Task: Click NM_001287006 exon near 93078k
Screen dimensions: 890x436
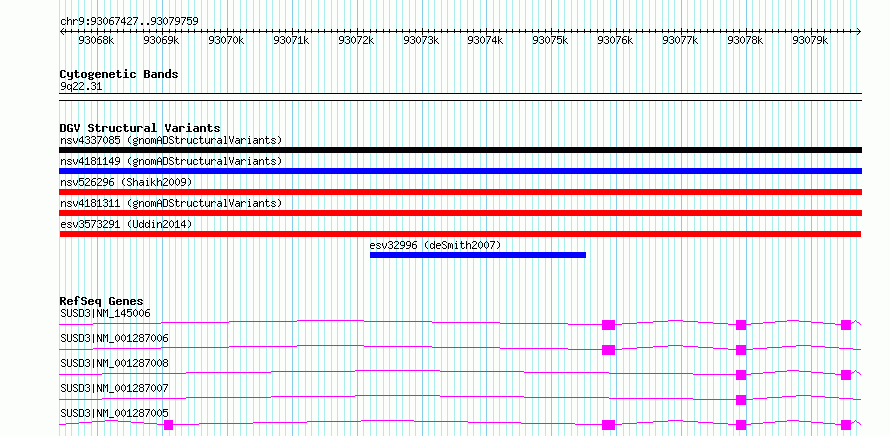Action: [741, 350]
